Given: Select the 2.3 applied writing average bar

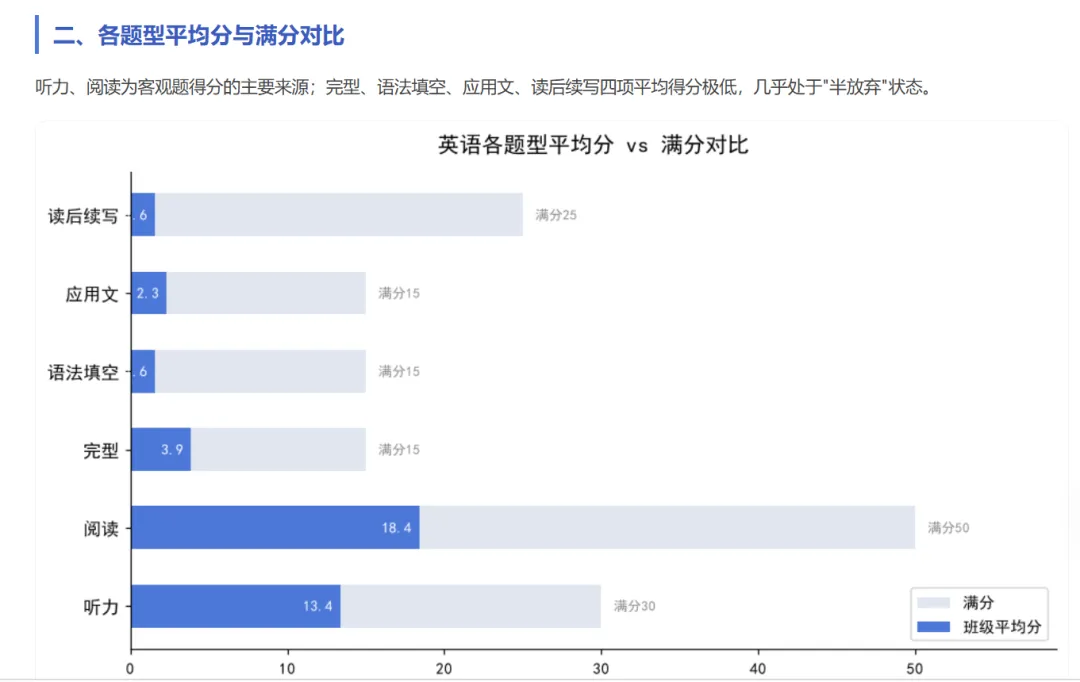Looking at the screenshot, I should coord(149,293).
